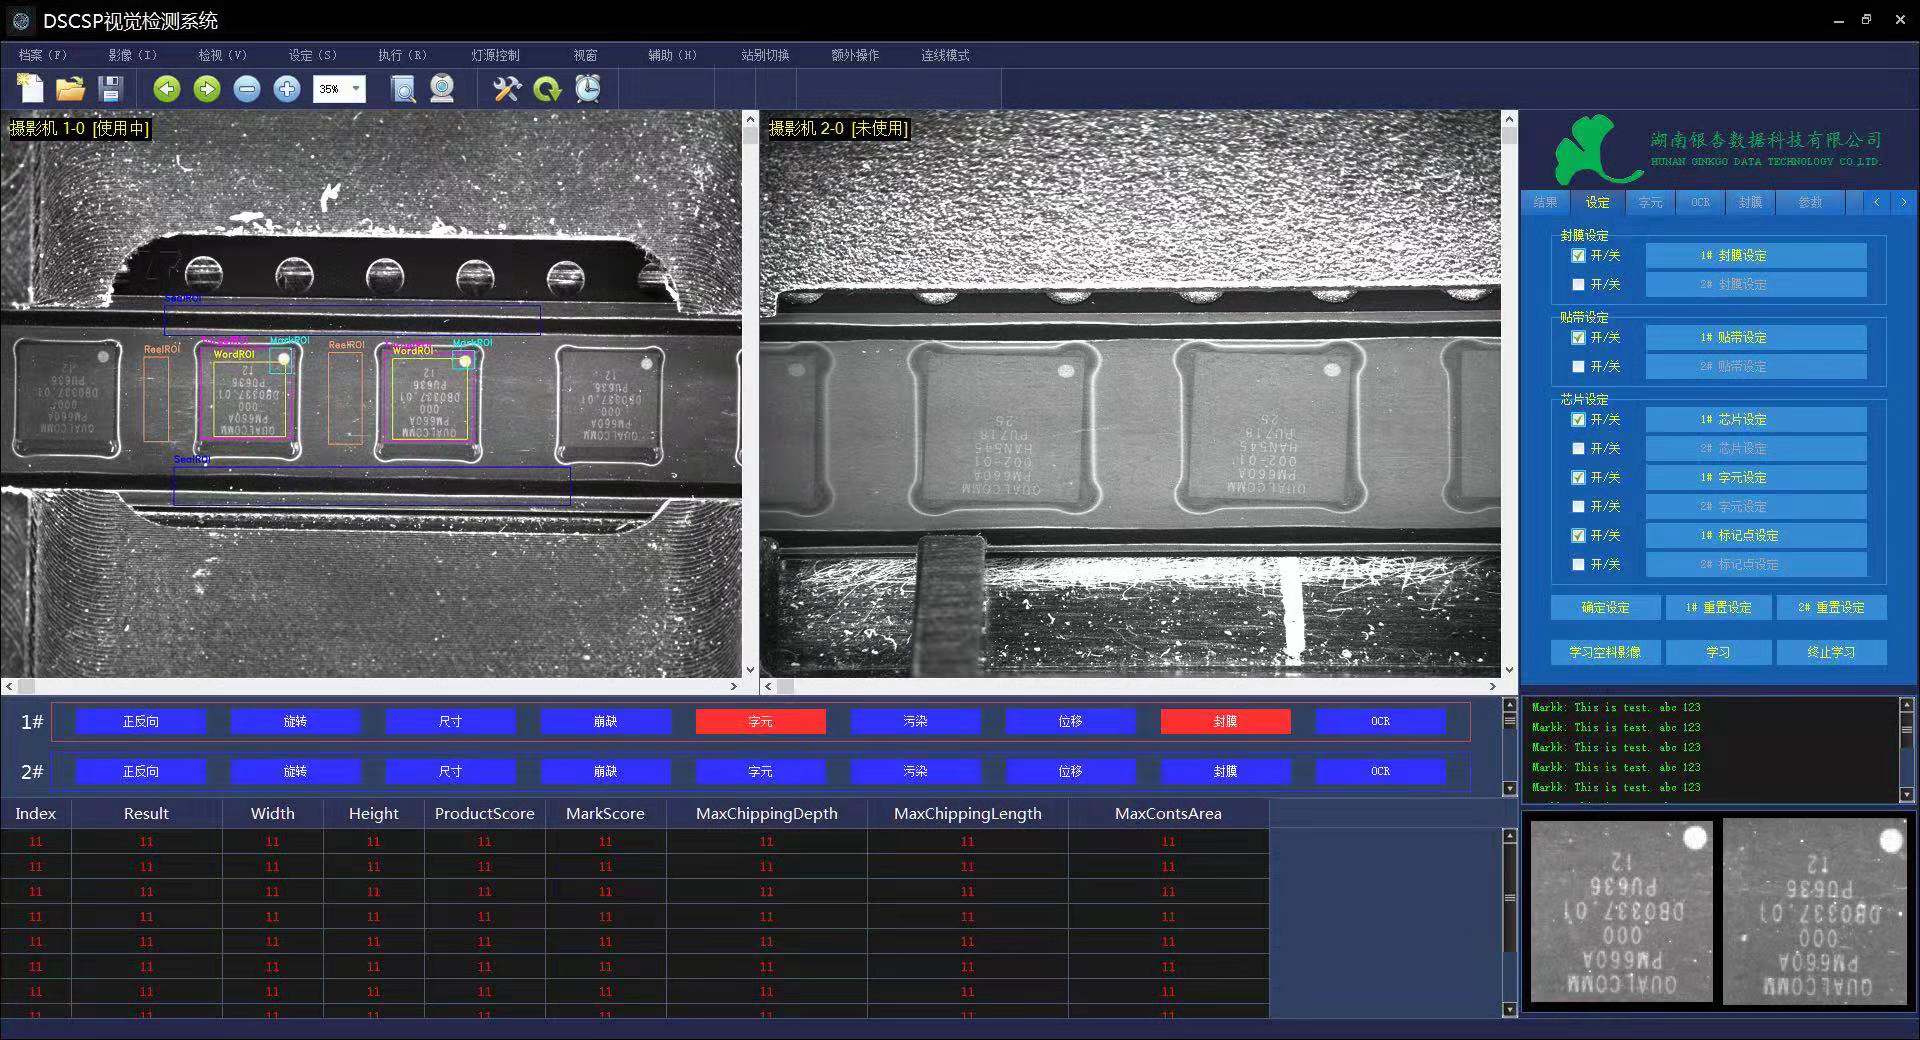Open the folder icon in toolbar
This screenshot has width=1920, height=1040.
point(70,89)
